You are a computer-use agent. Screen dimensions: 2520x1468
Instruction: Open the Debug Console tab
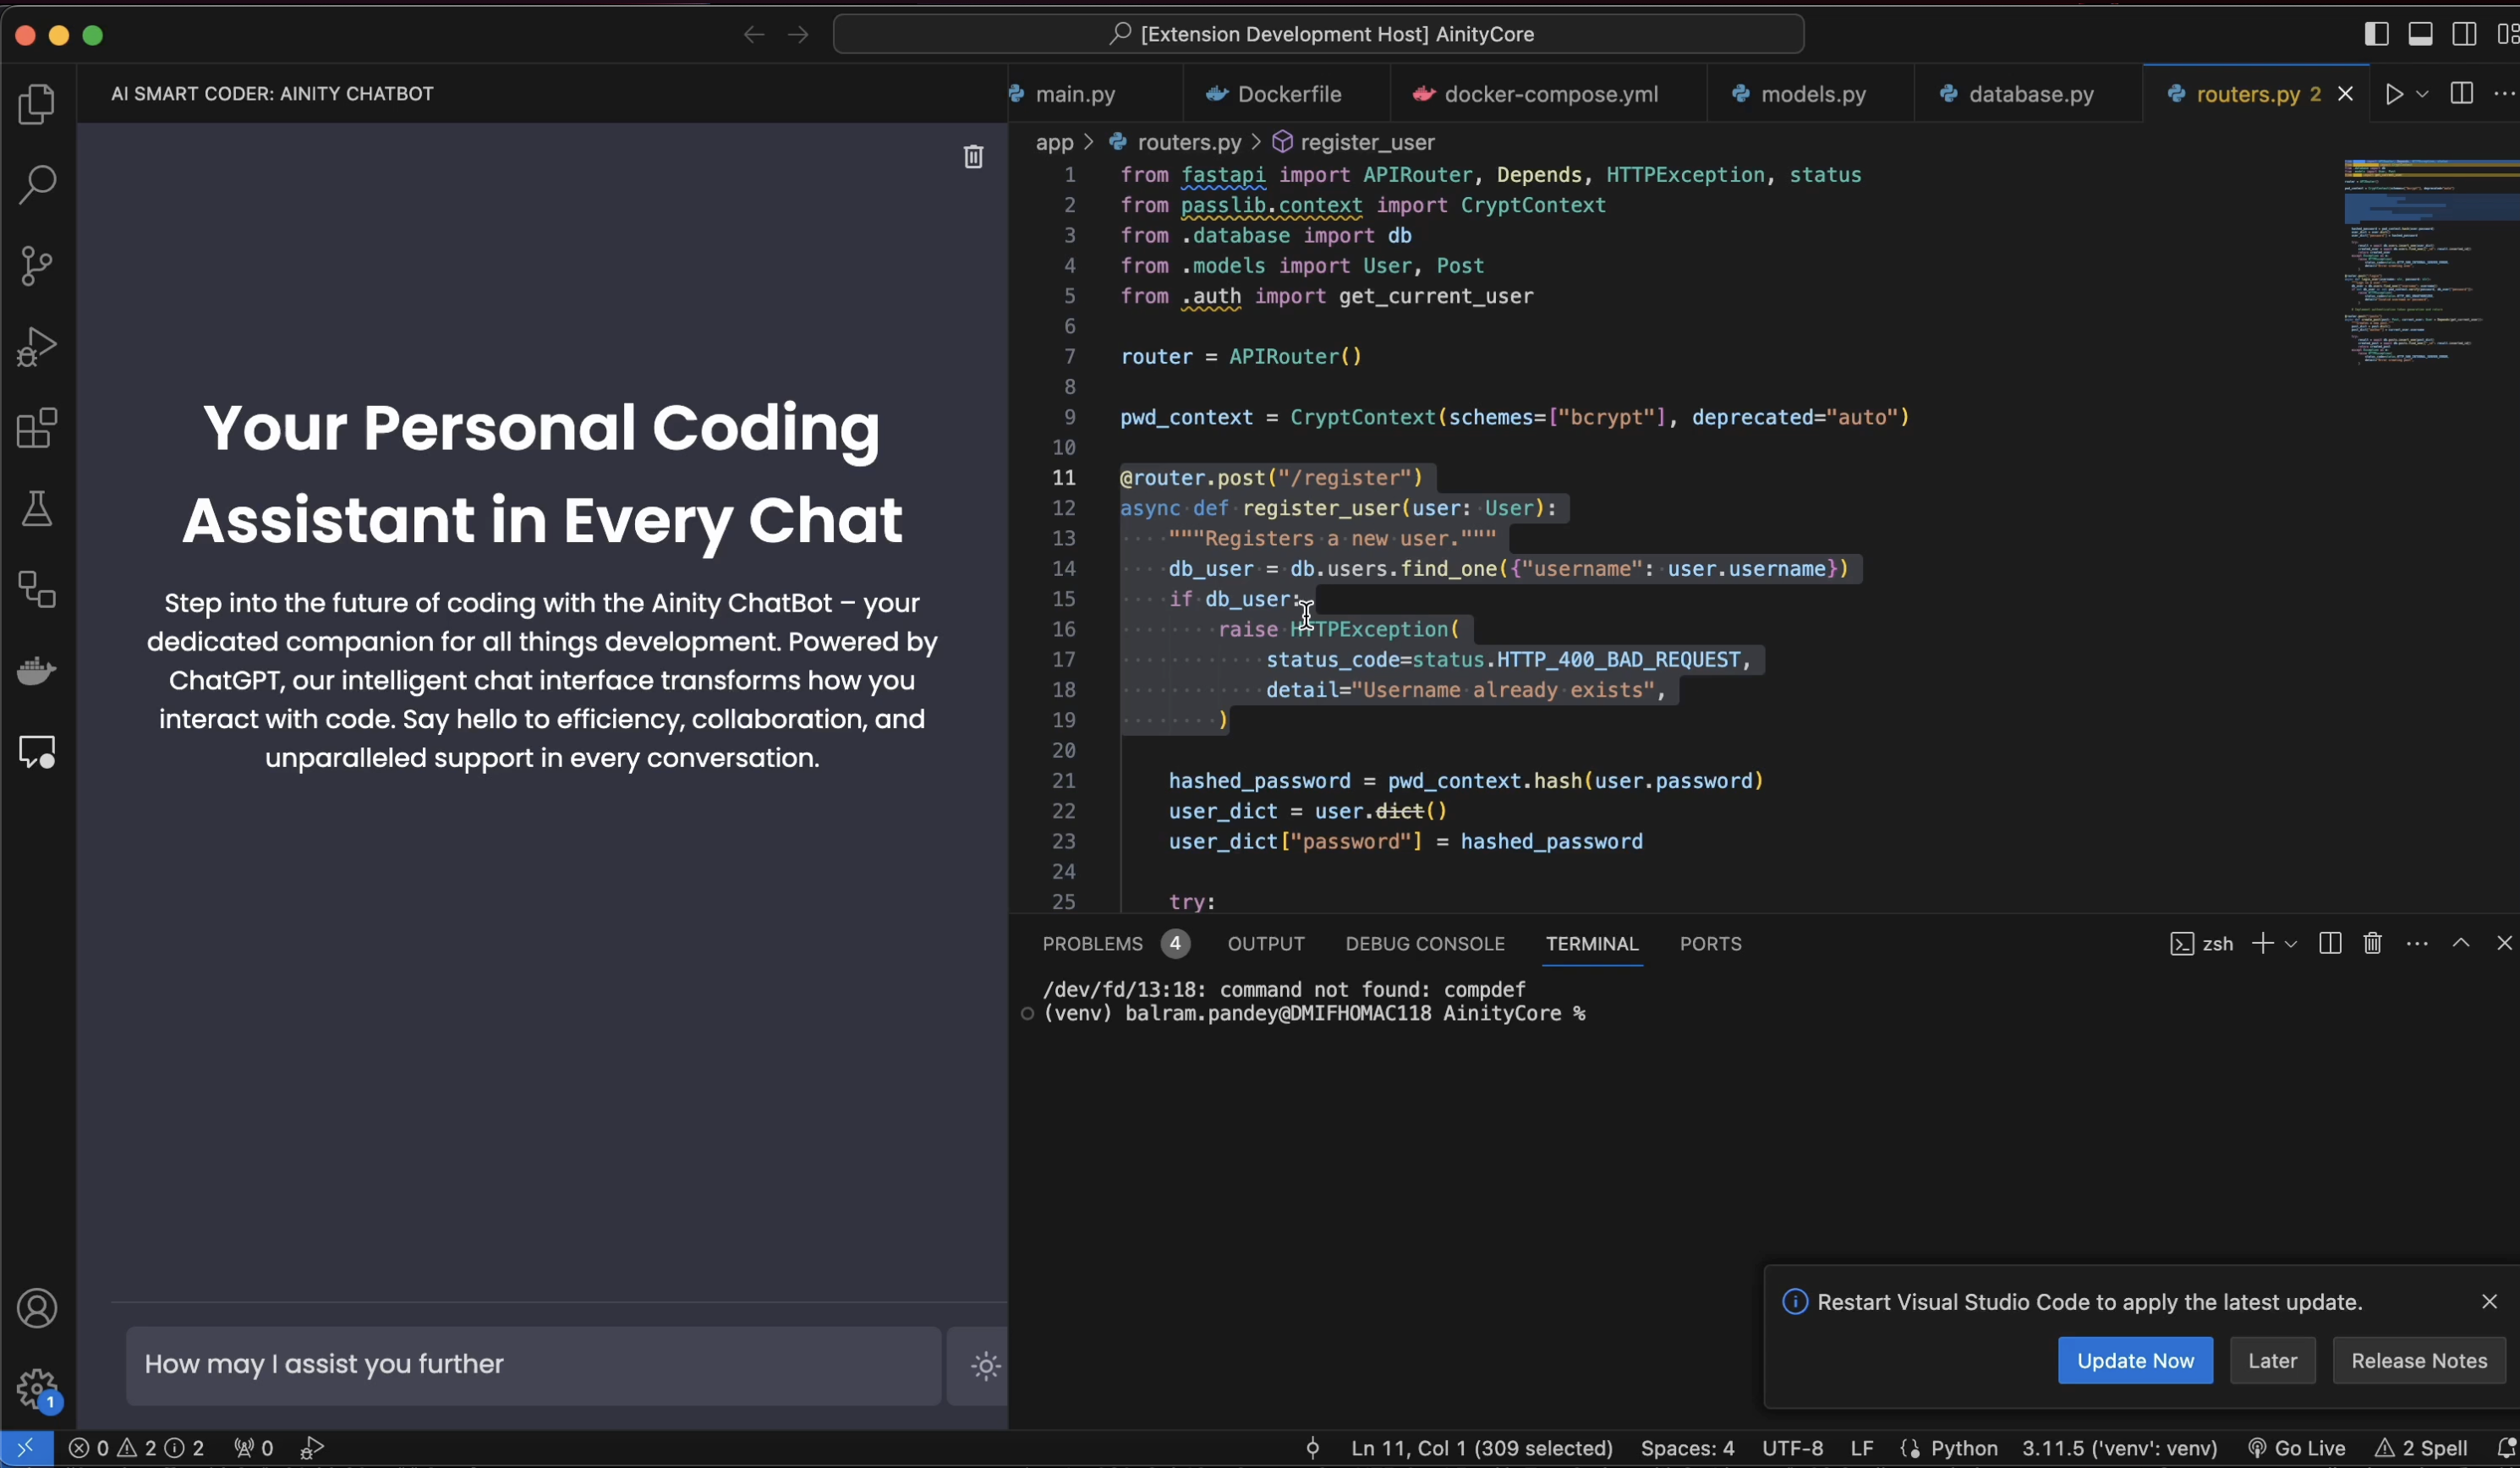(x=1425, y=944)
